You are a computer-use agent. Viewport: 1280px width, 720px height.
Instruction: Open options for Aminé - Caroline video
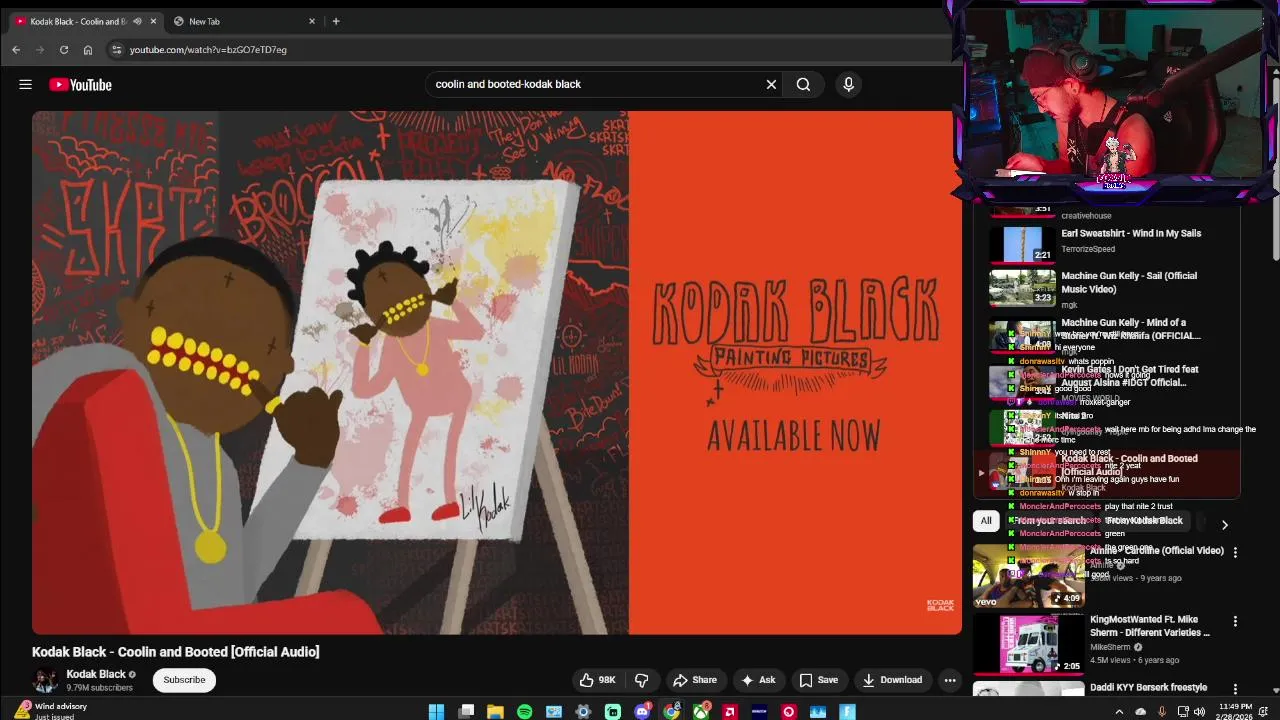click(x=1235, y=552)
